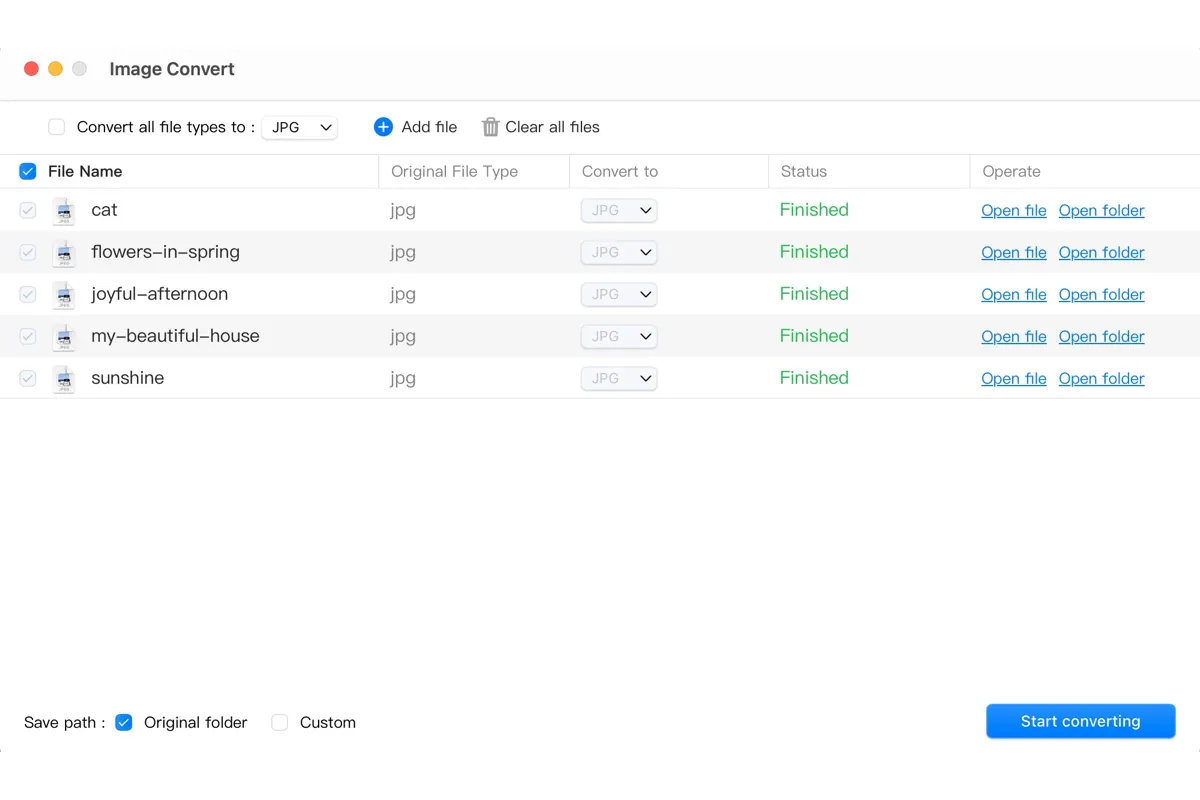Select the my-beautiful-house row checkbox

pyautogui.click(x=28, y=337)
